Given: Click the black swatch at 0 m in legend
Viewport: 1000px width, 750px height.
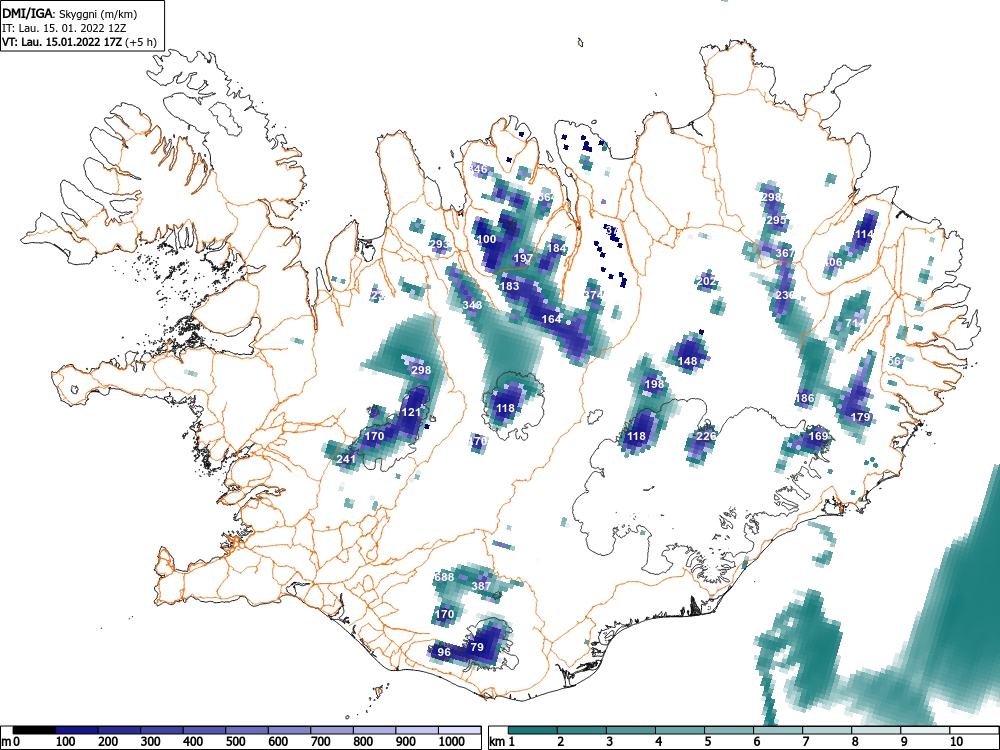Looking at the screenshot, I should click(x=34, y=730).
